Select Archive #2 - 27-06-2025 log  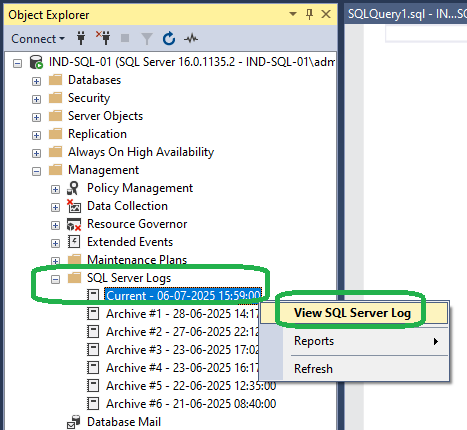(182, 332)
